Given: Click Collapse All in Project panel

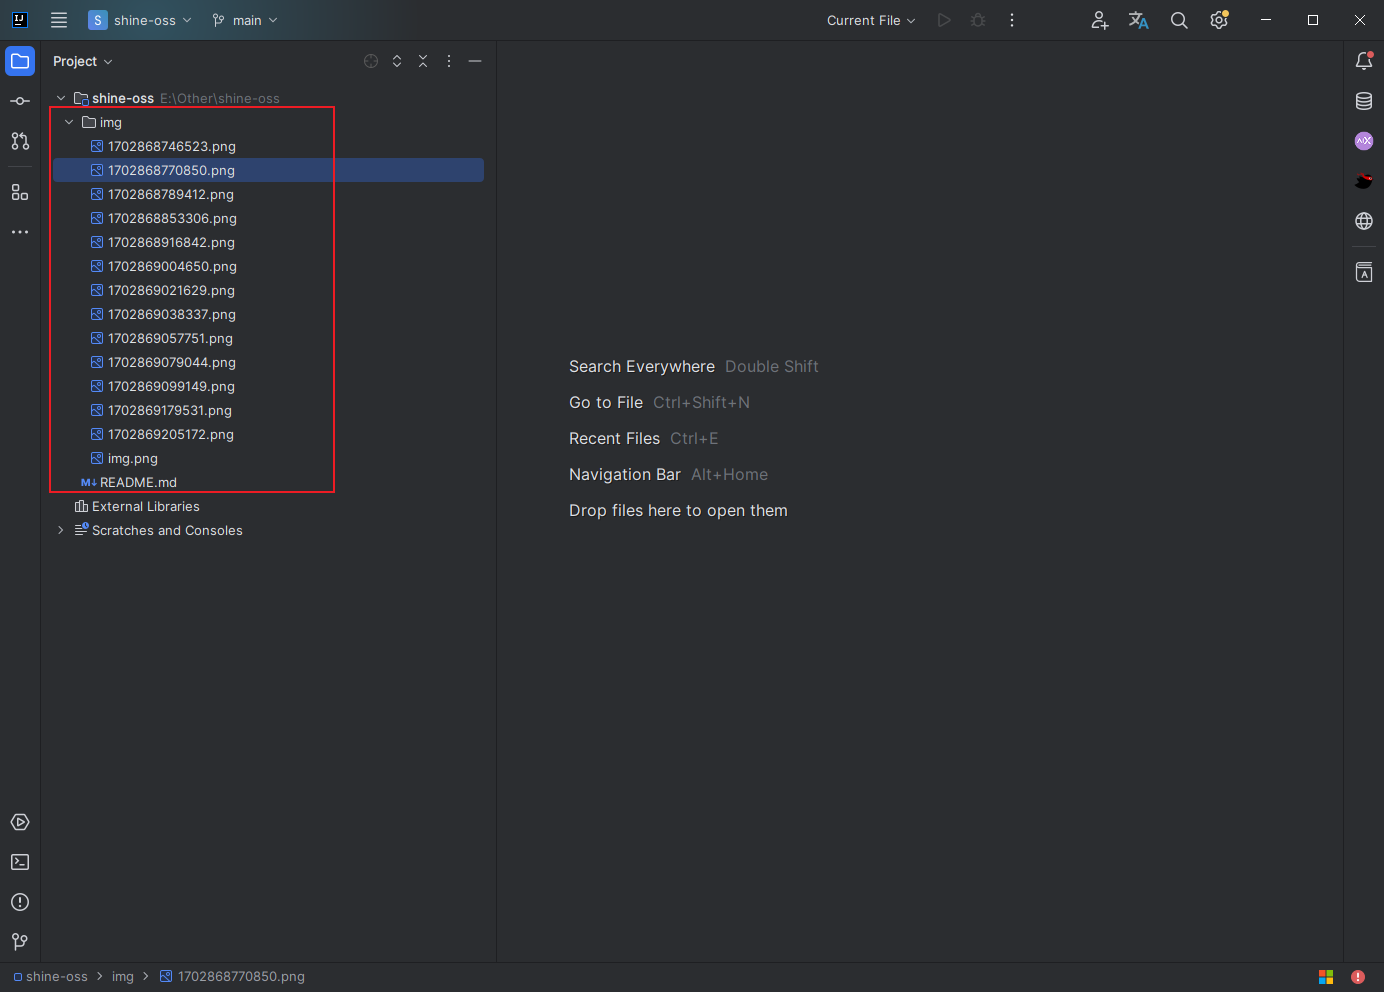Looking at the screenshot, I should click(423, 61).
